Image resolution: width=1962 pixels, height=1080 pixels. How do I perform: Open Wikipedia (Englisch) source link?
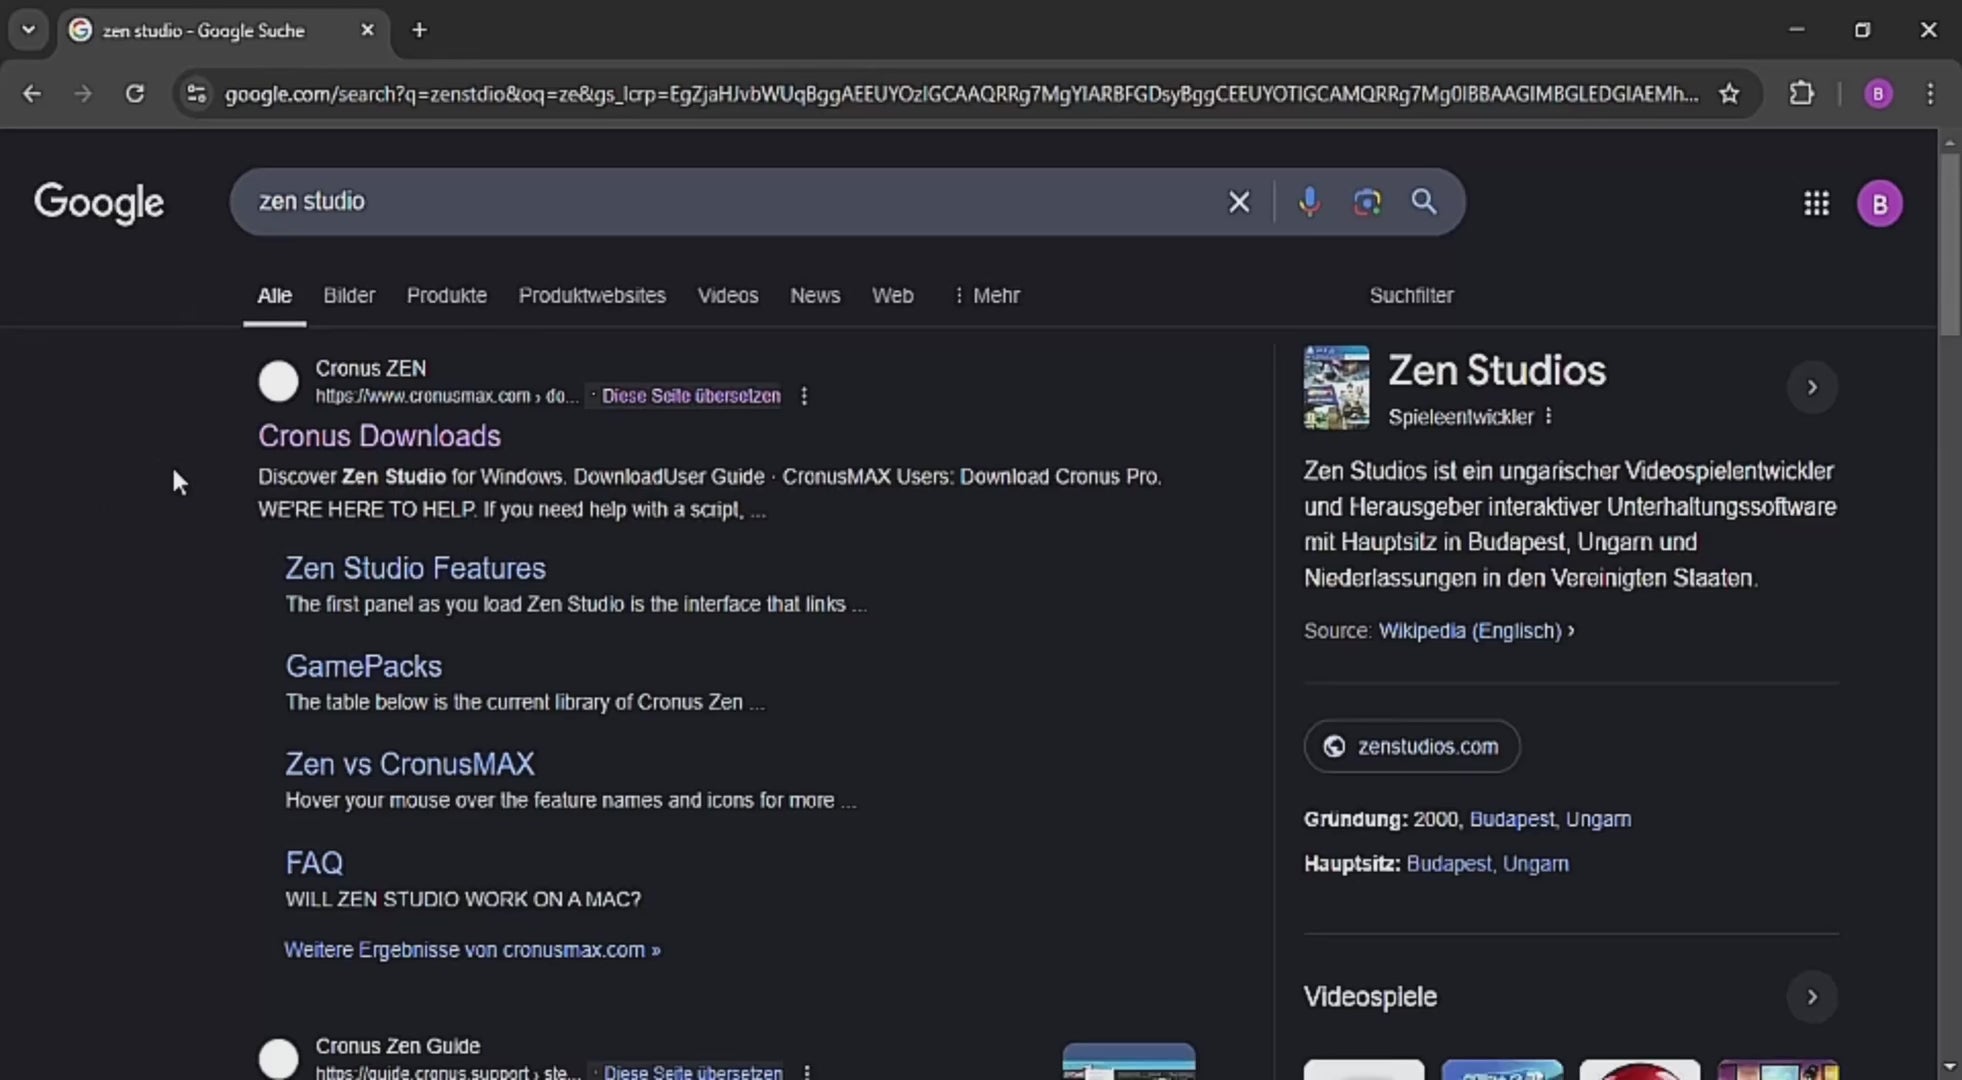pos(1476,631)
